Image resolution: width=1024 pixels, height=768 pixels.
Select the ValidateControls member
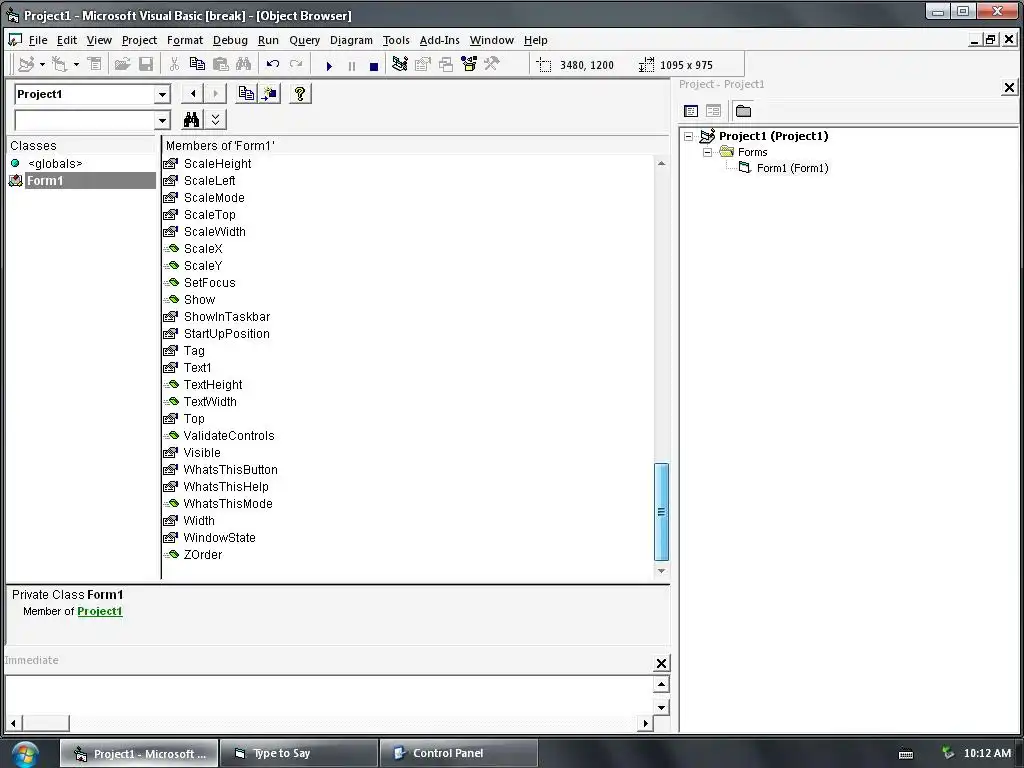coord(229,435)
